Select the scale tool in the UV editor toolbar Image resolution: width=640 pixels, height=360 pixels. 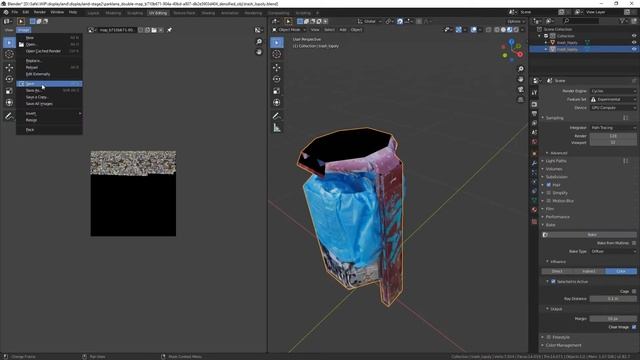tap(9, 91)
